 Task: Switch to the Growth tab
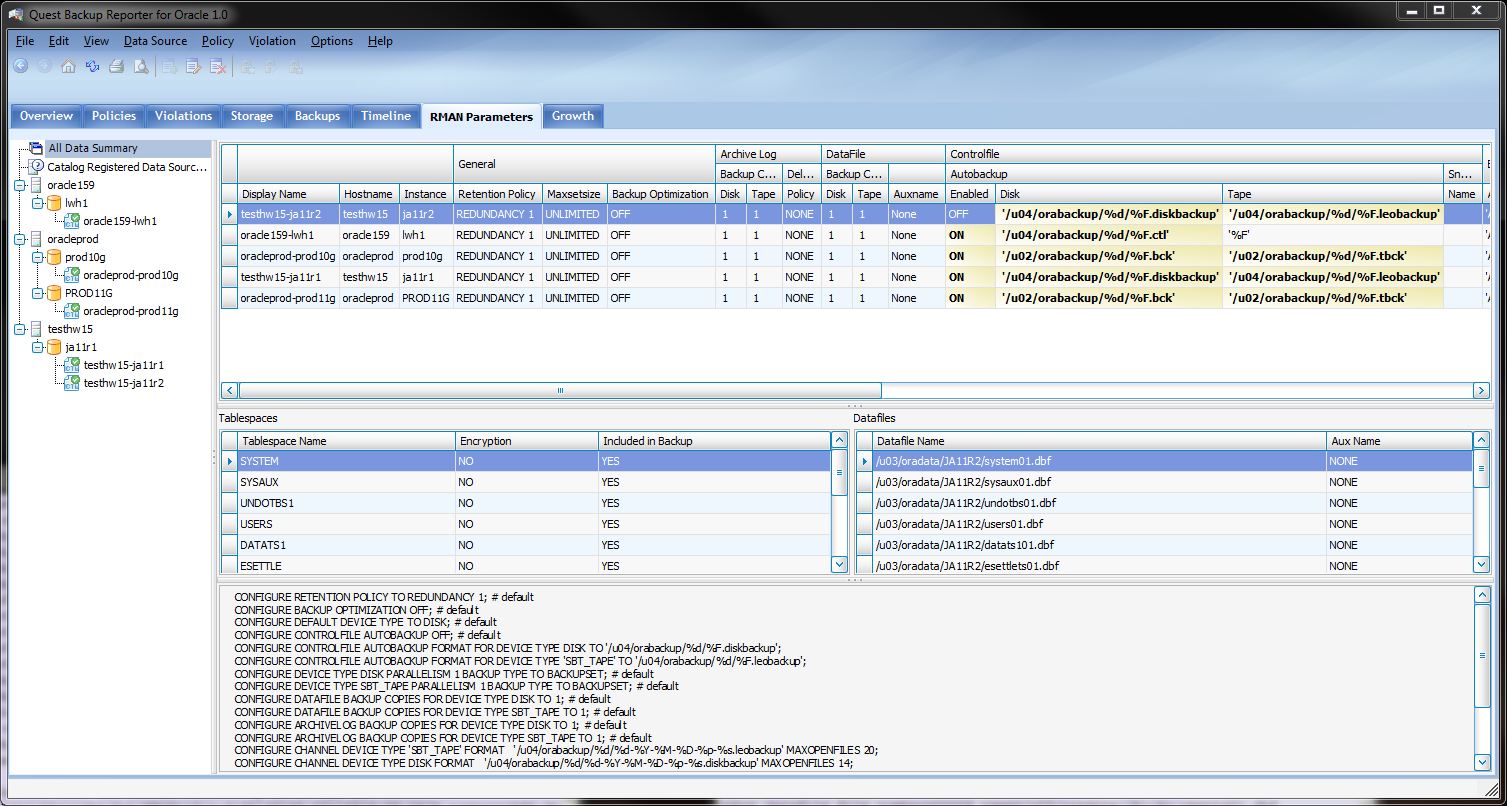tap(573, 116)
